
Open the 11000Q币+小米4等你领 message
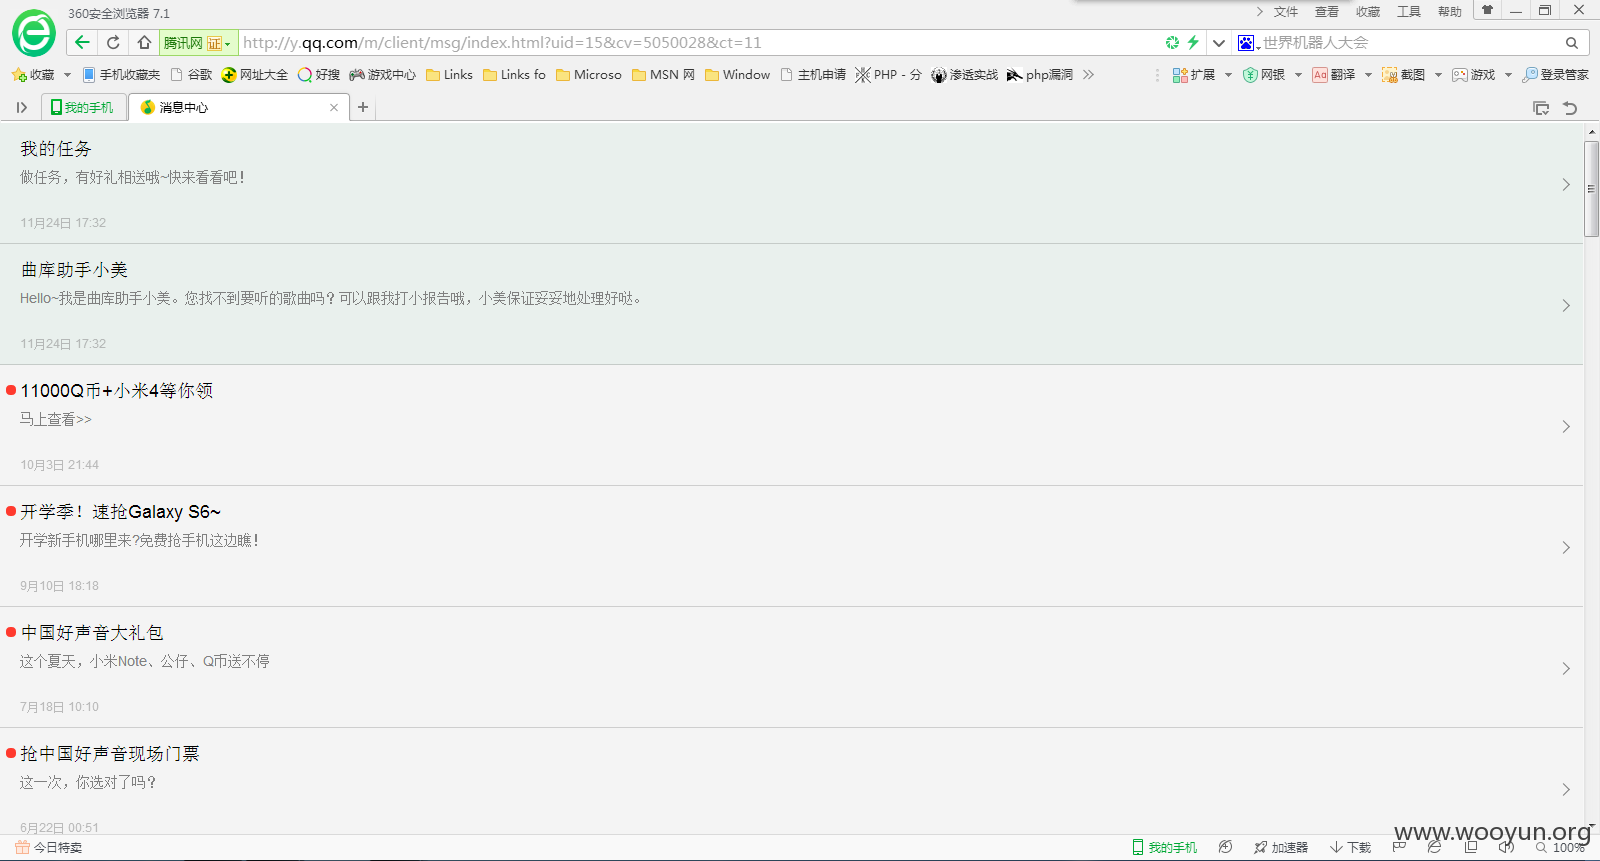[x=791, y=425]
